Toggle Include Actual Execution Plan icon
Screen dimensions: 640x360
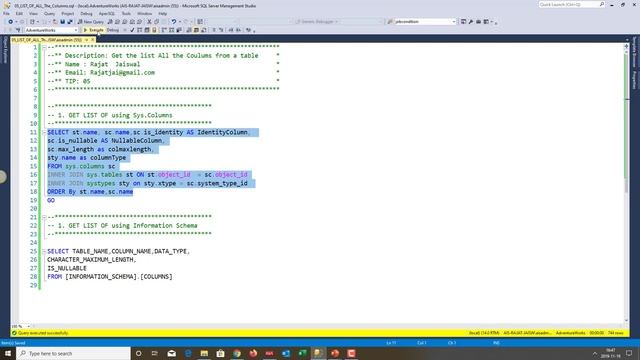(x=164, y=30)
